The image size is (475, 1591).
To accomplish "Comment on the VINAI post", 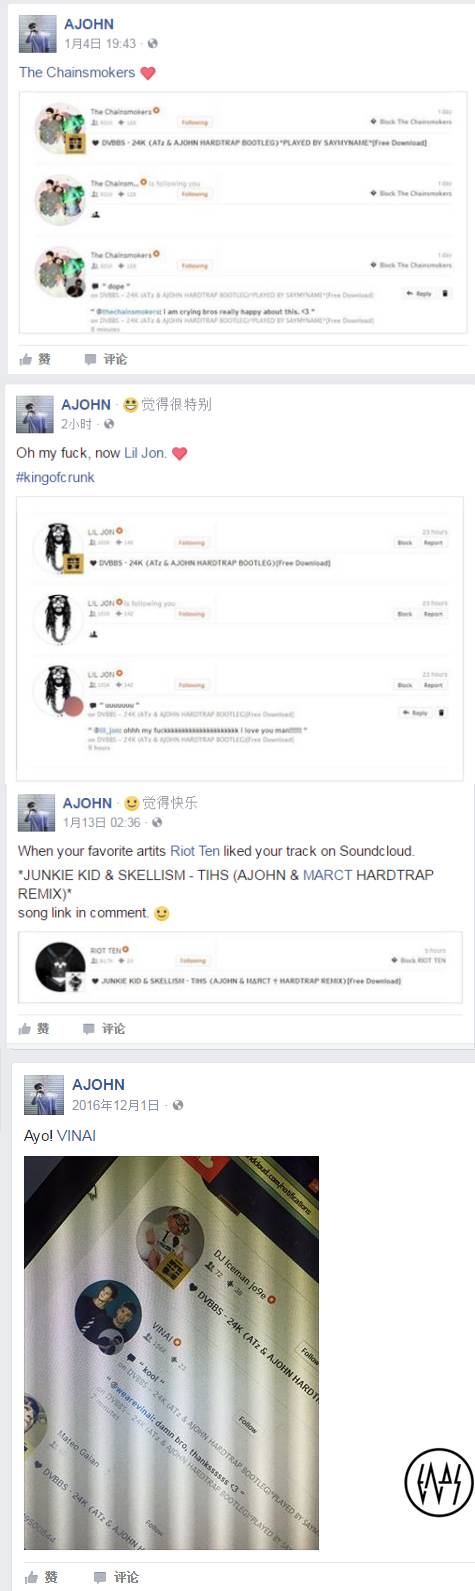I will 116,1577.
